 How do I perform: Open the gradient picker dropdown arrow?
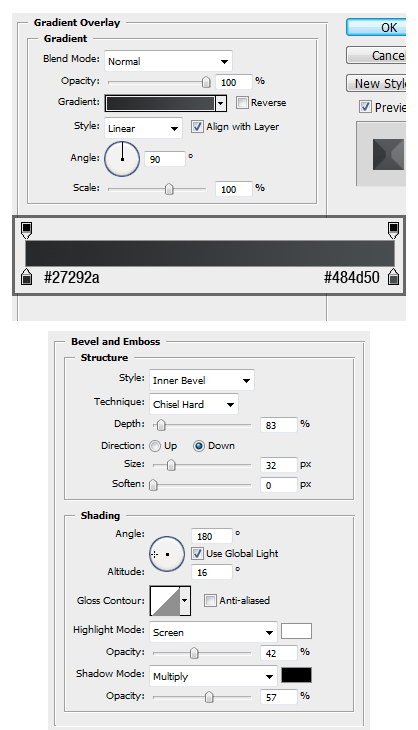221,103
